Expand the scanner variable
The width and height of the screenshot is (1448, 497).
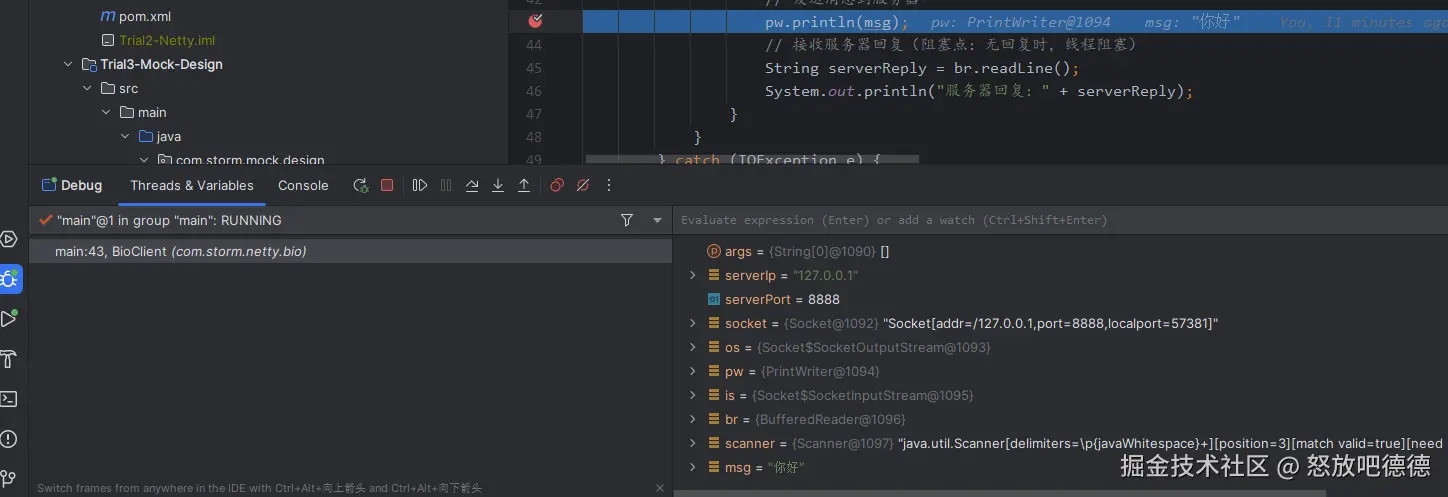click(x=692, y=443)
